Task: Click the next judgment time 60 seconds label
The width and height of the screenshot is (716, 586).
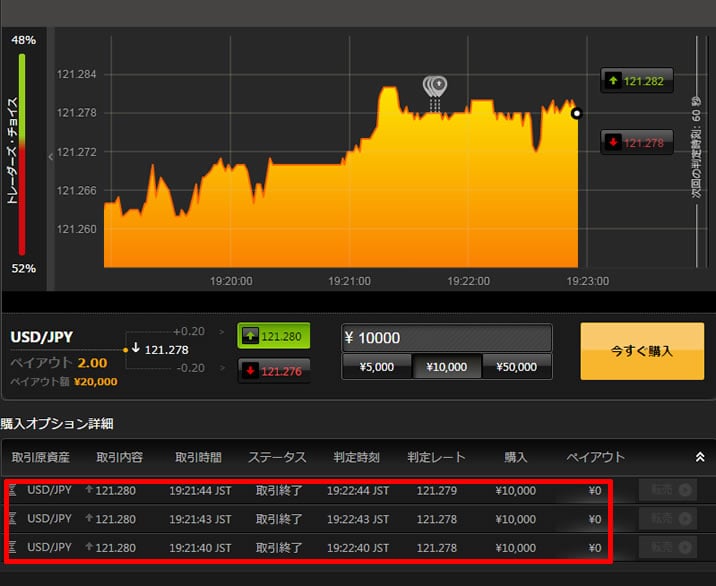Action: tap(696, 147)
